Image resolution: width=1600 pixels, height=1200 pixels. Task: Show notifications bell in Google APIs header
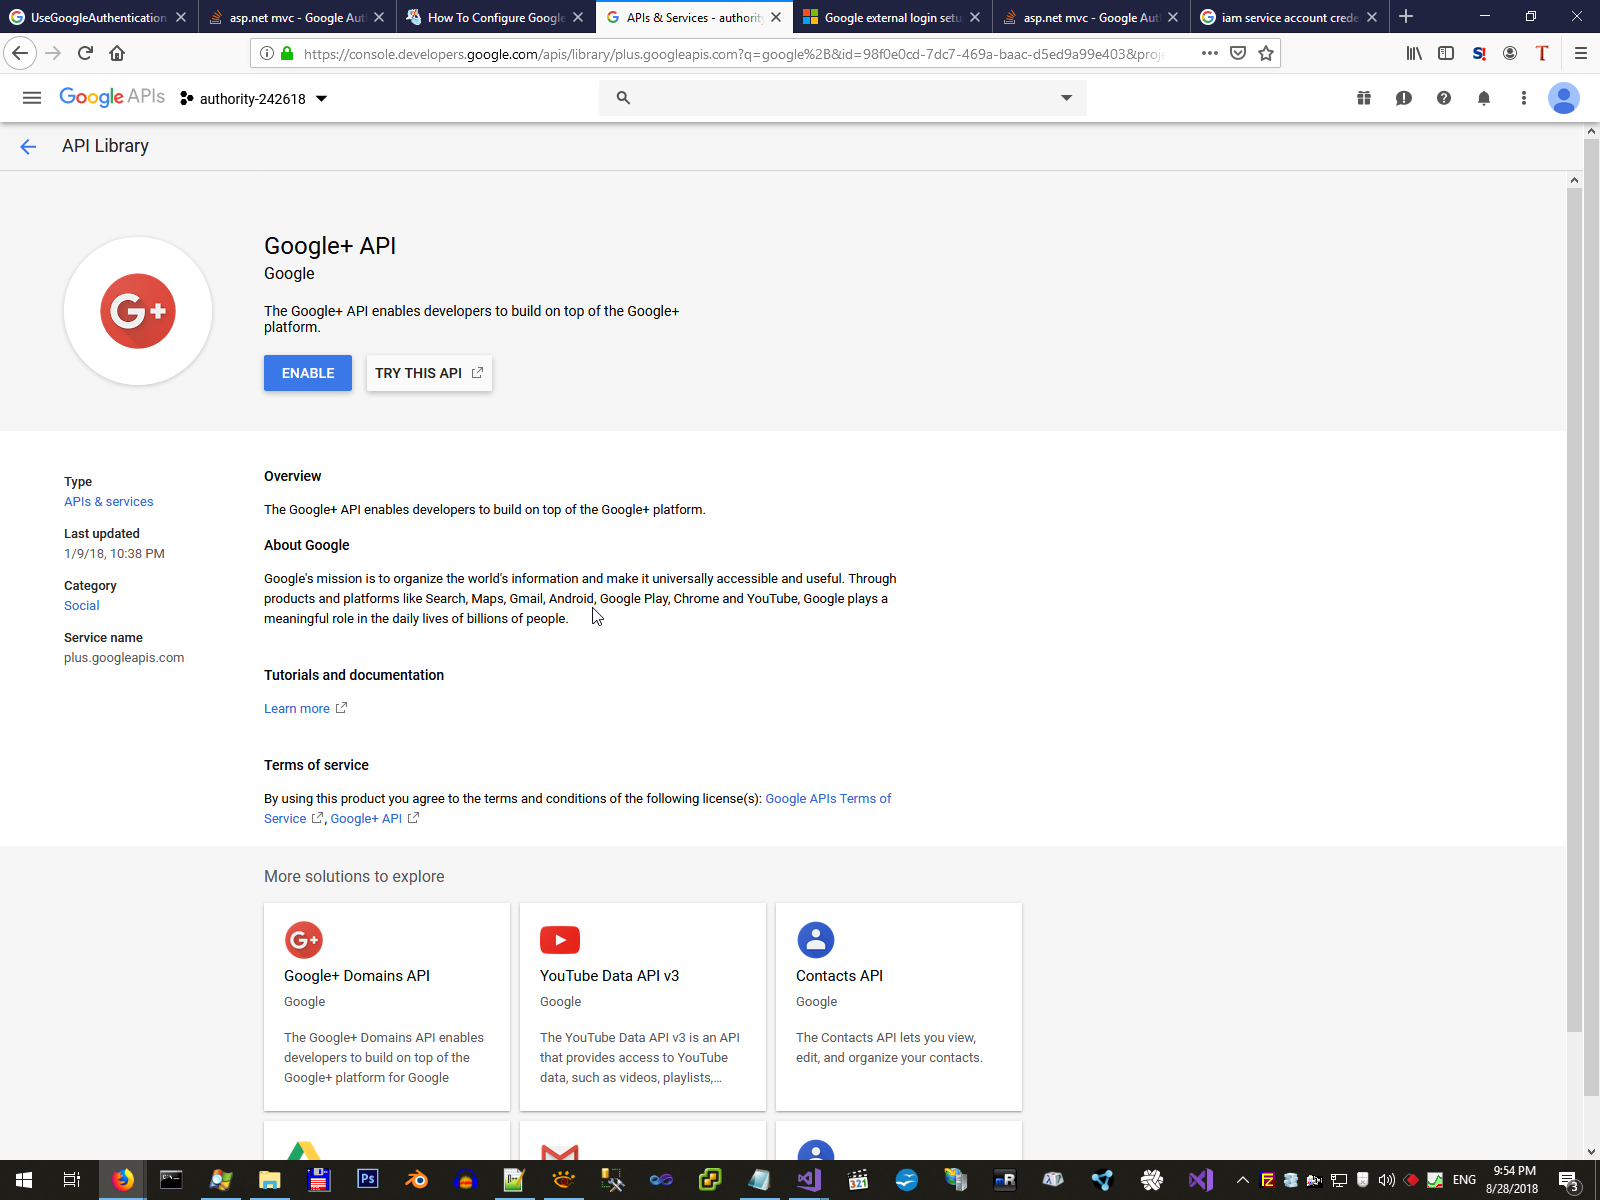[1484, 98]
